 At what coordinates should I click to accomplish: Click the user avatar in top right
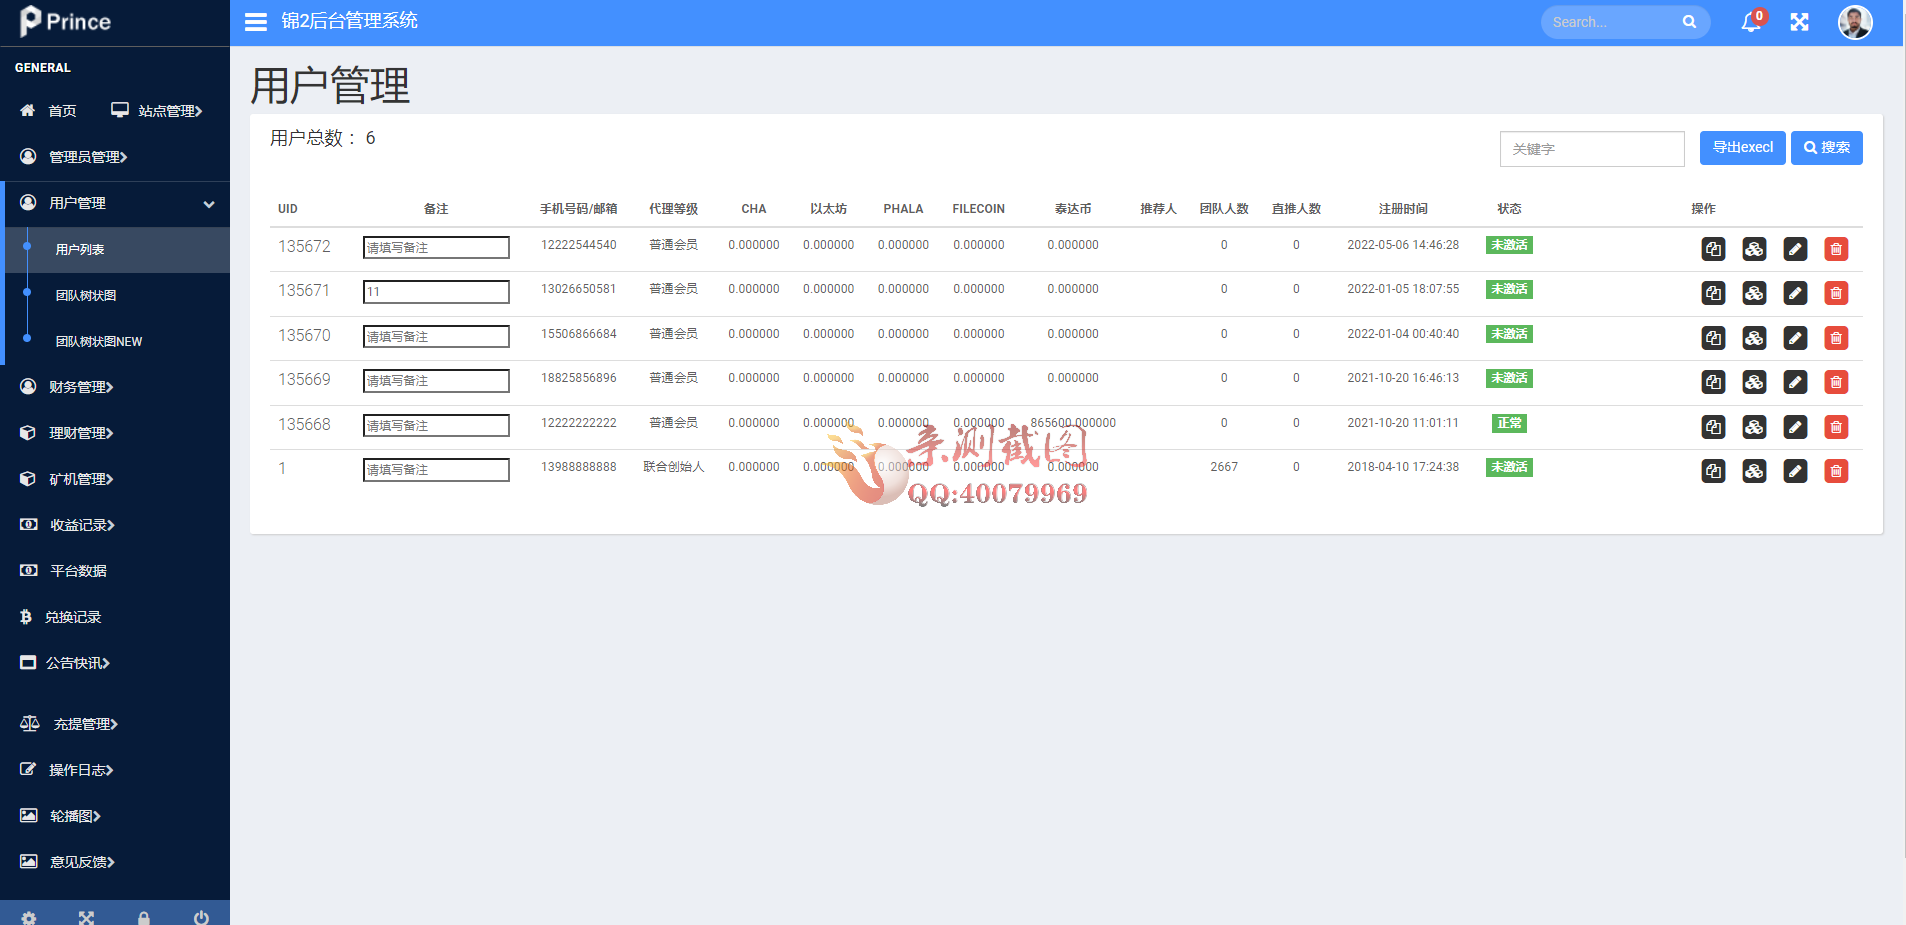click(x=1854, y=22)
